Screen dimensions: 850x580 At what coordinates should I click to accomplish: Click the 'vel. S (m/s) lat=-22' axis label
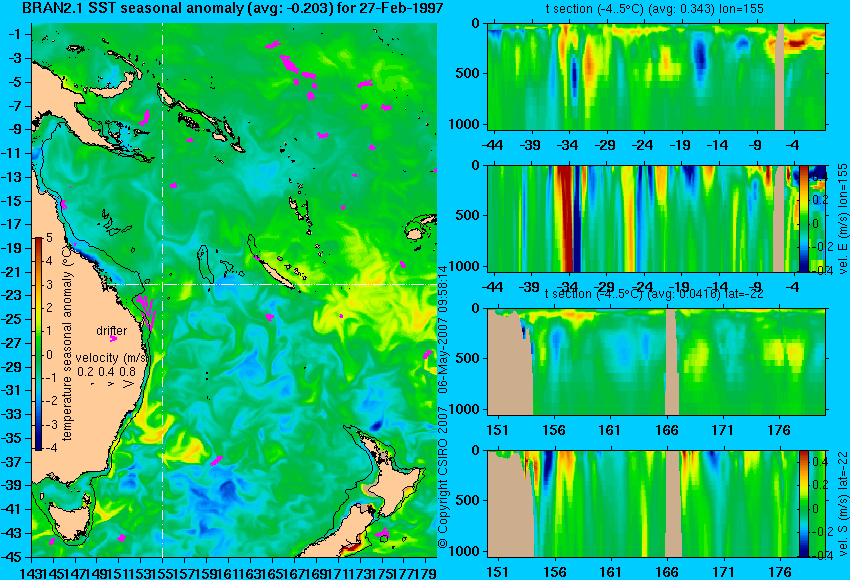point(842,504)
